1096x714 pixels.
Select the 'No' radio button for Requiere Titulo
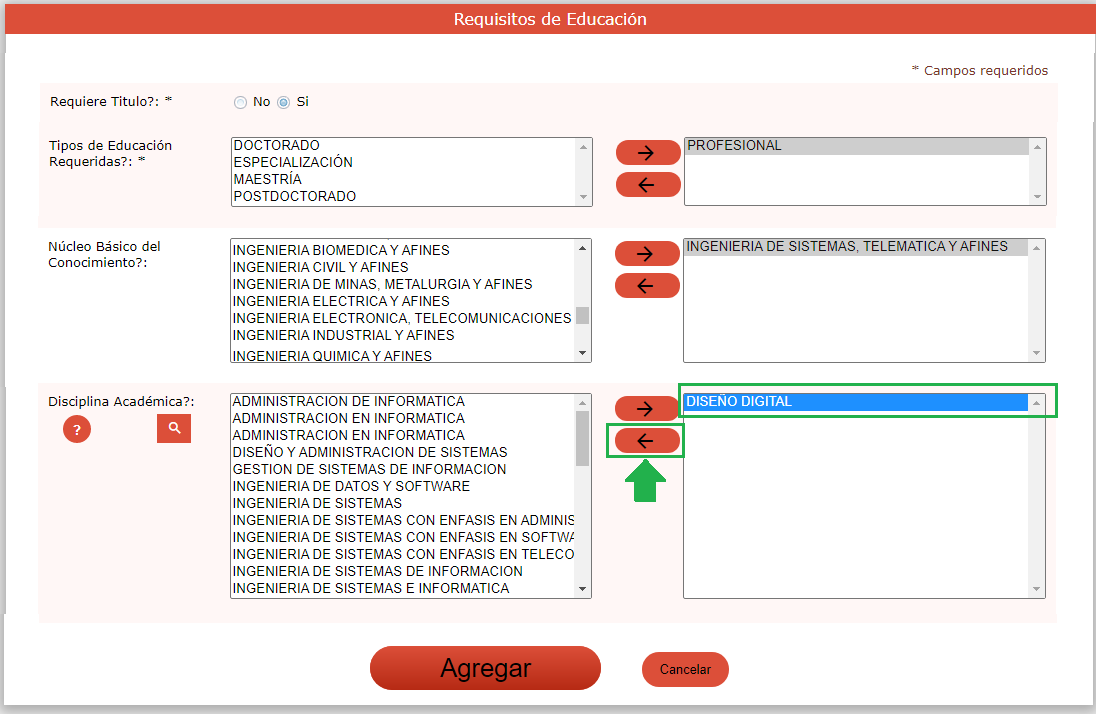click(x=240, y=102)
